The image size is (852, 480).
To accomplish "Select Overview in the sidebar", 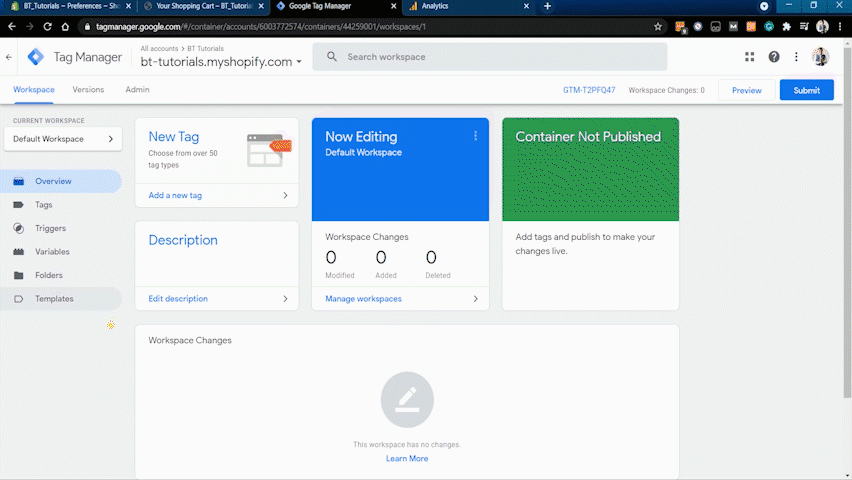I will click(61, 181).
